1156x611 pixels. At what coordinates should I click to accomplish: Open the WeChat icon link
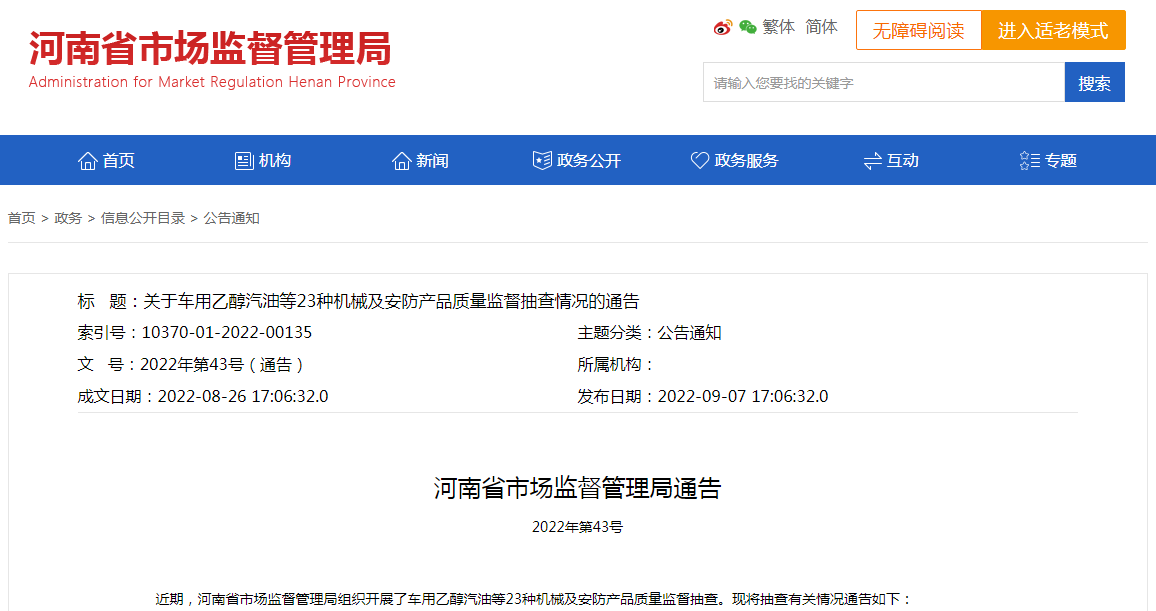[748, 27]
